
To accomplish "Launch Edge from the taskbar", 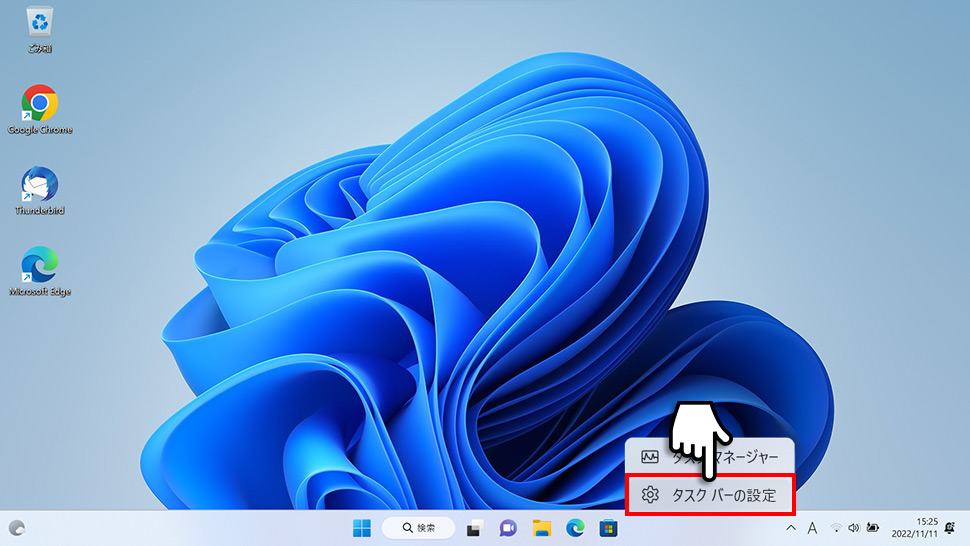I will point(575,527).
